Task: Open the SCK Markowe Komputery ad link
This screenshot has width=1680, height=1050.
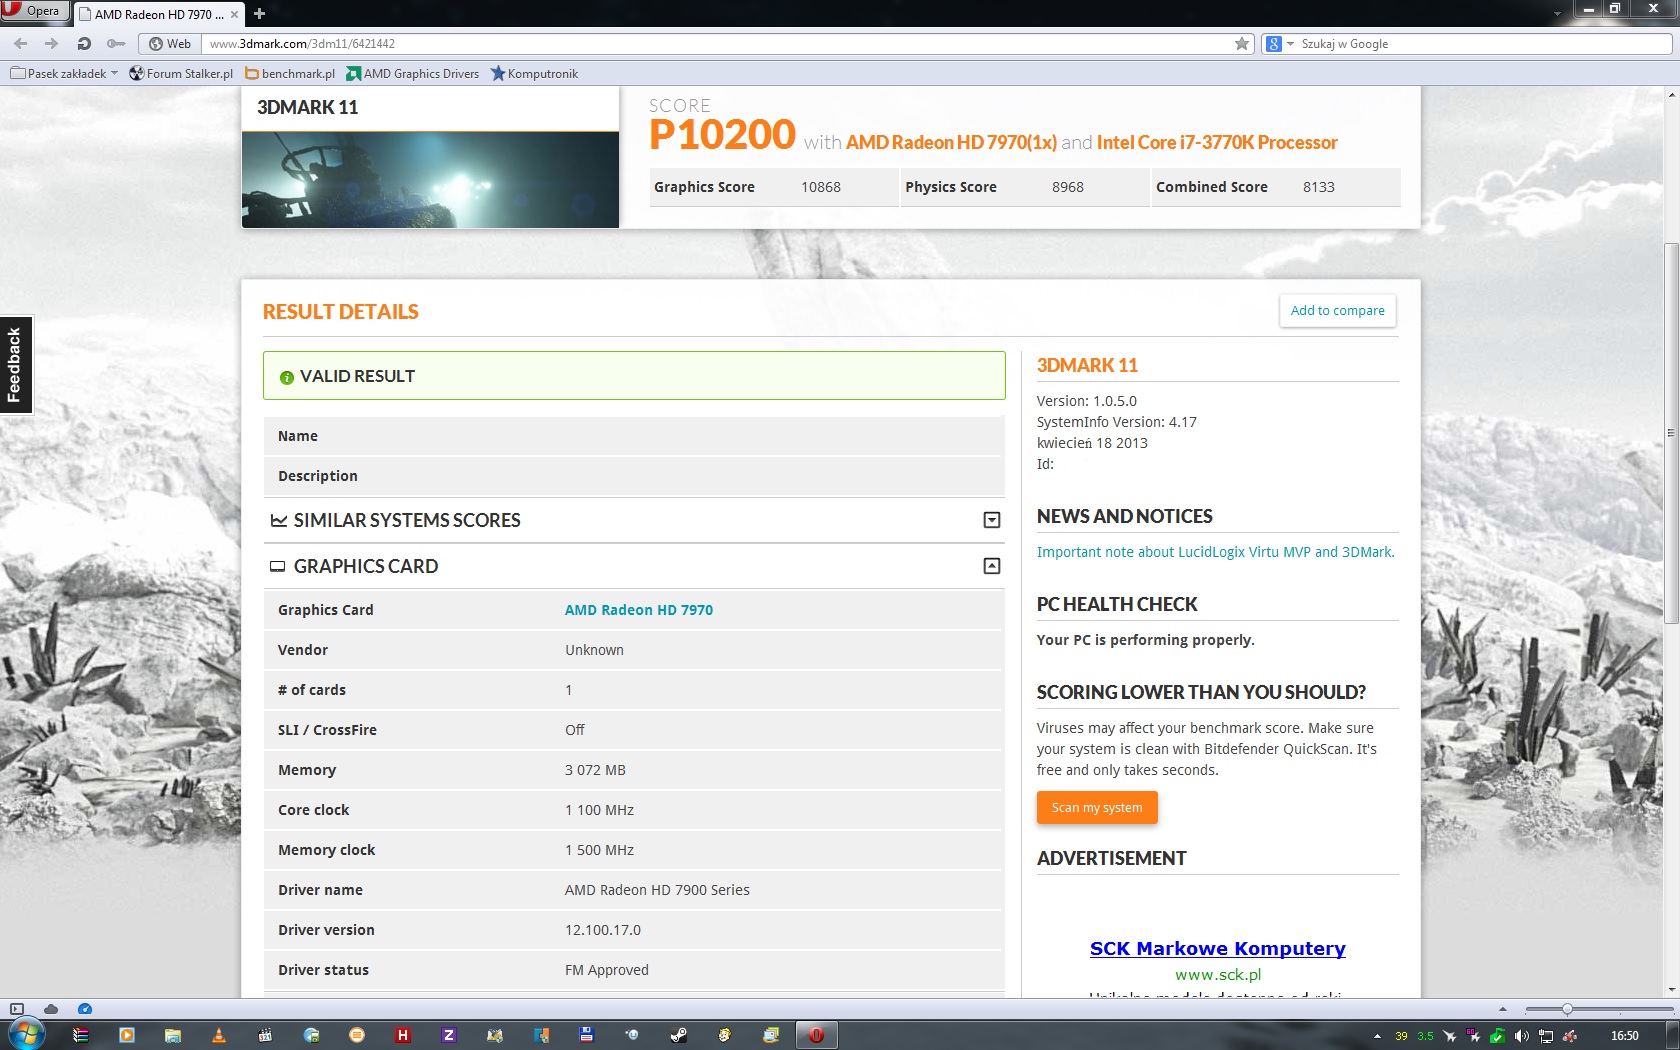Action: pos(1218,948)
